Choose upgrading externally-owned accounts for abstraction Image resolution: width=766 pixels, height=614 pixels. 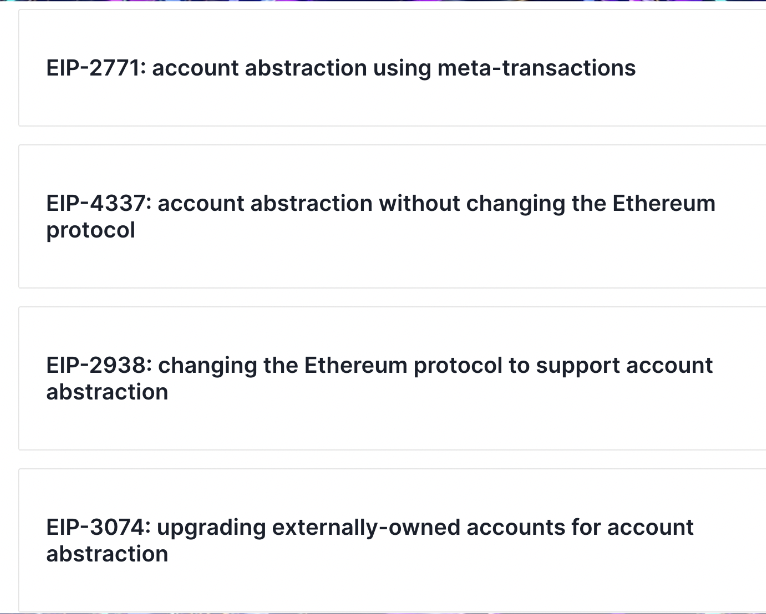click(x=370, y=541)
